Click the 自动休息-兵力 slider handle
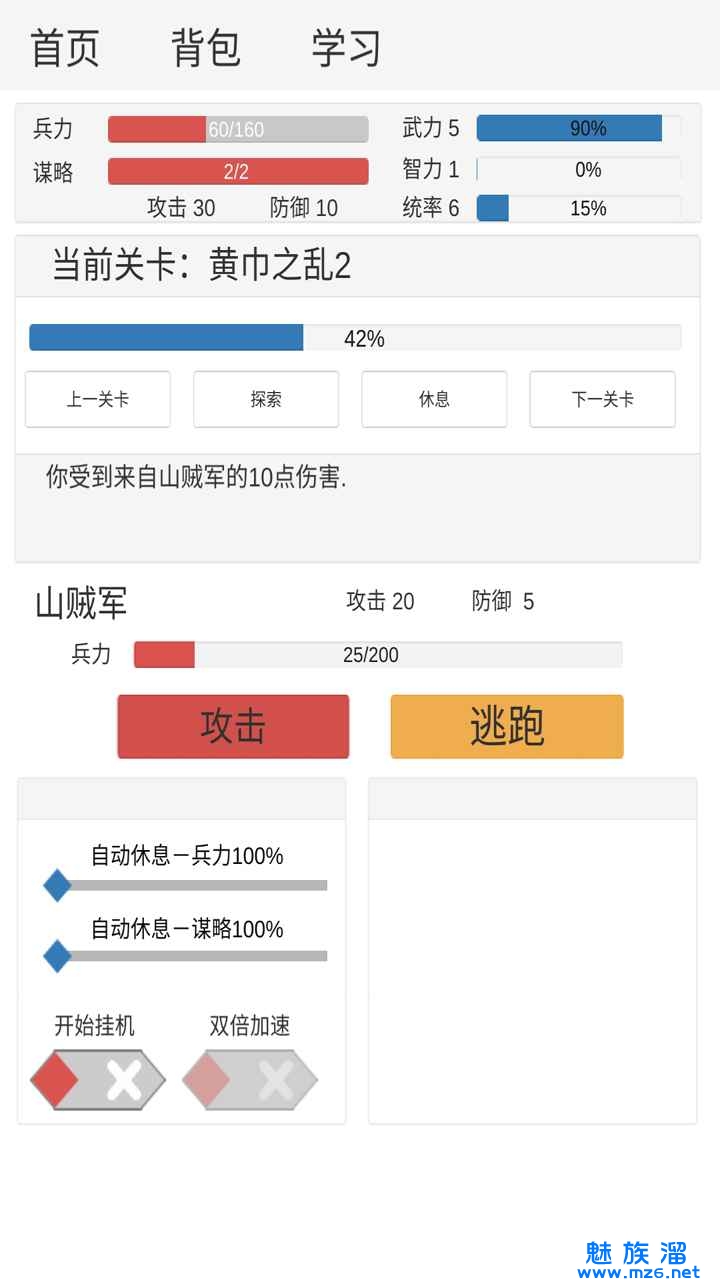This screenshot has height=1280, width=720. coord(58,885)
